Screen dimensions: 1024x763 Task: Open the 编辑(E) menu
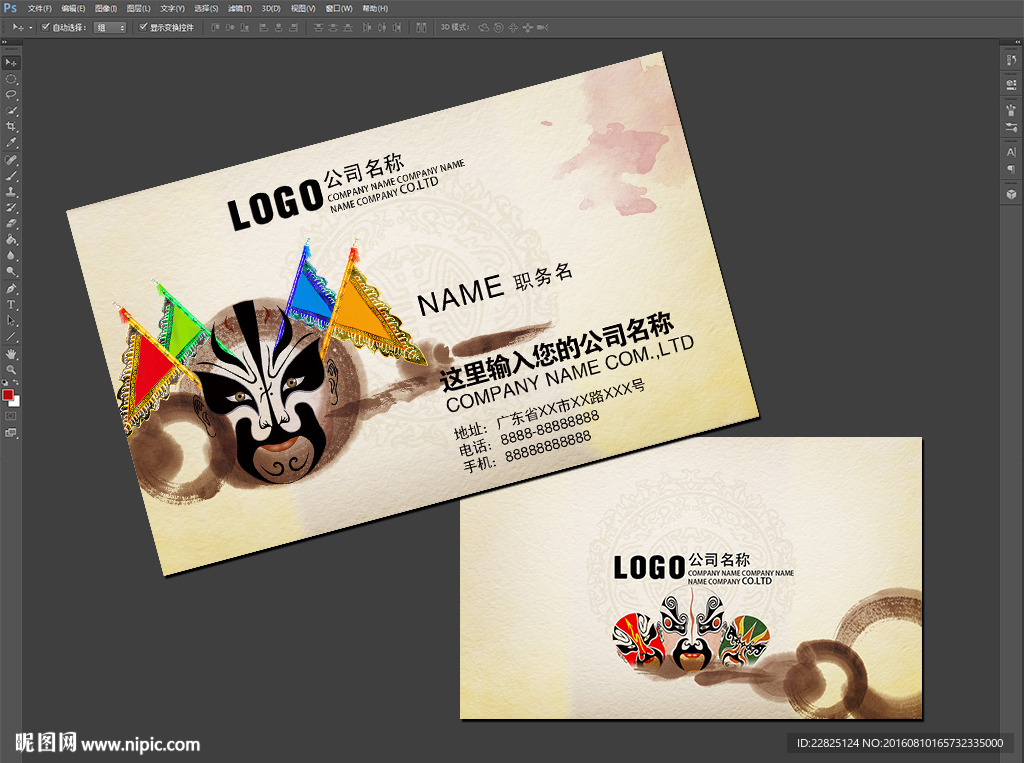pos(73,8)
